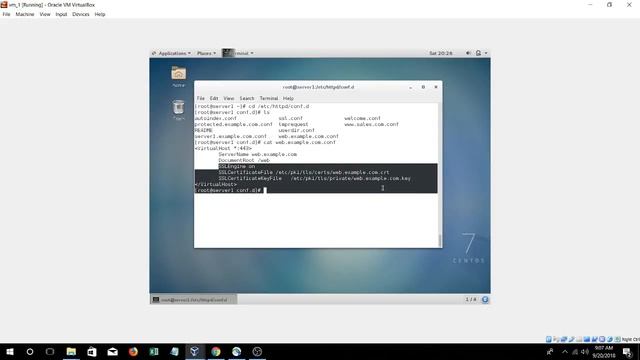Open VirtualBox File menu
Screen dimensions: 640x360
6,14
